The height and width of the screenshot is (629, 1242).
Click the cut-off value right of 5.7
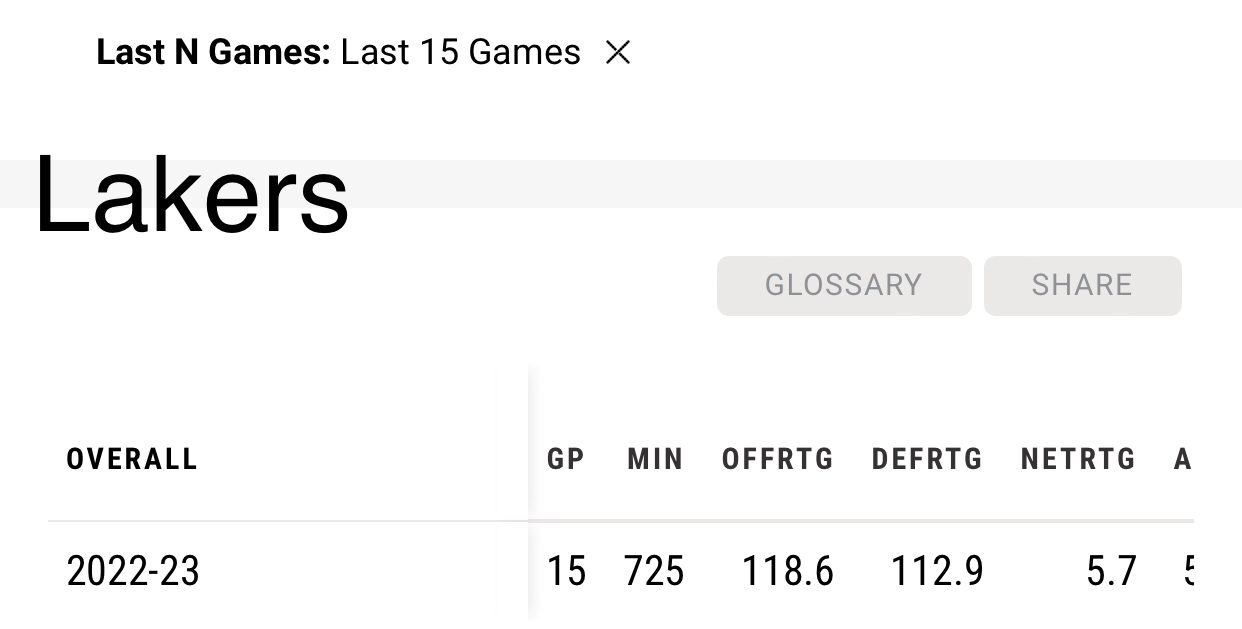[x=1187, y=572]
